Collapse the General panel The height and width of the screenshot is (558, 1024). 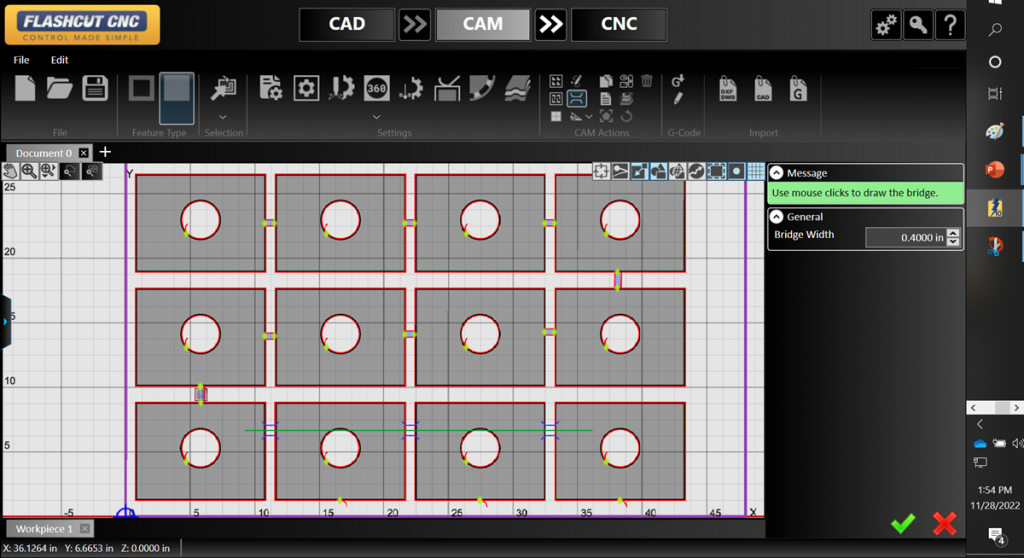tap(777, 216)
